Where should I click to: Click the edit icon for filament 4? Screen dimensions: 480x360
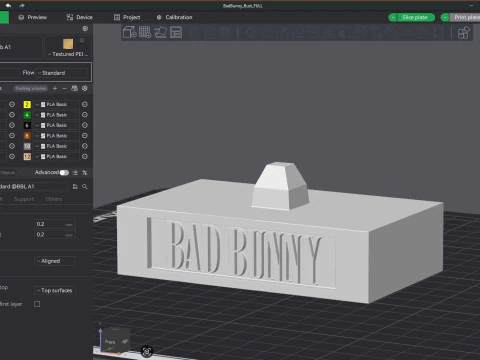(x=85, y=115)
